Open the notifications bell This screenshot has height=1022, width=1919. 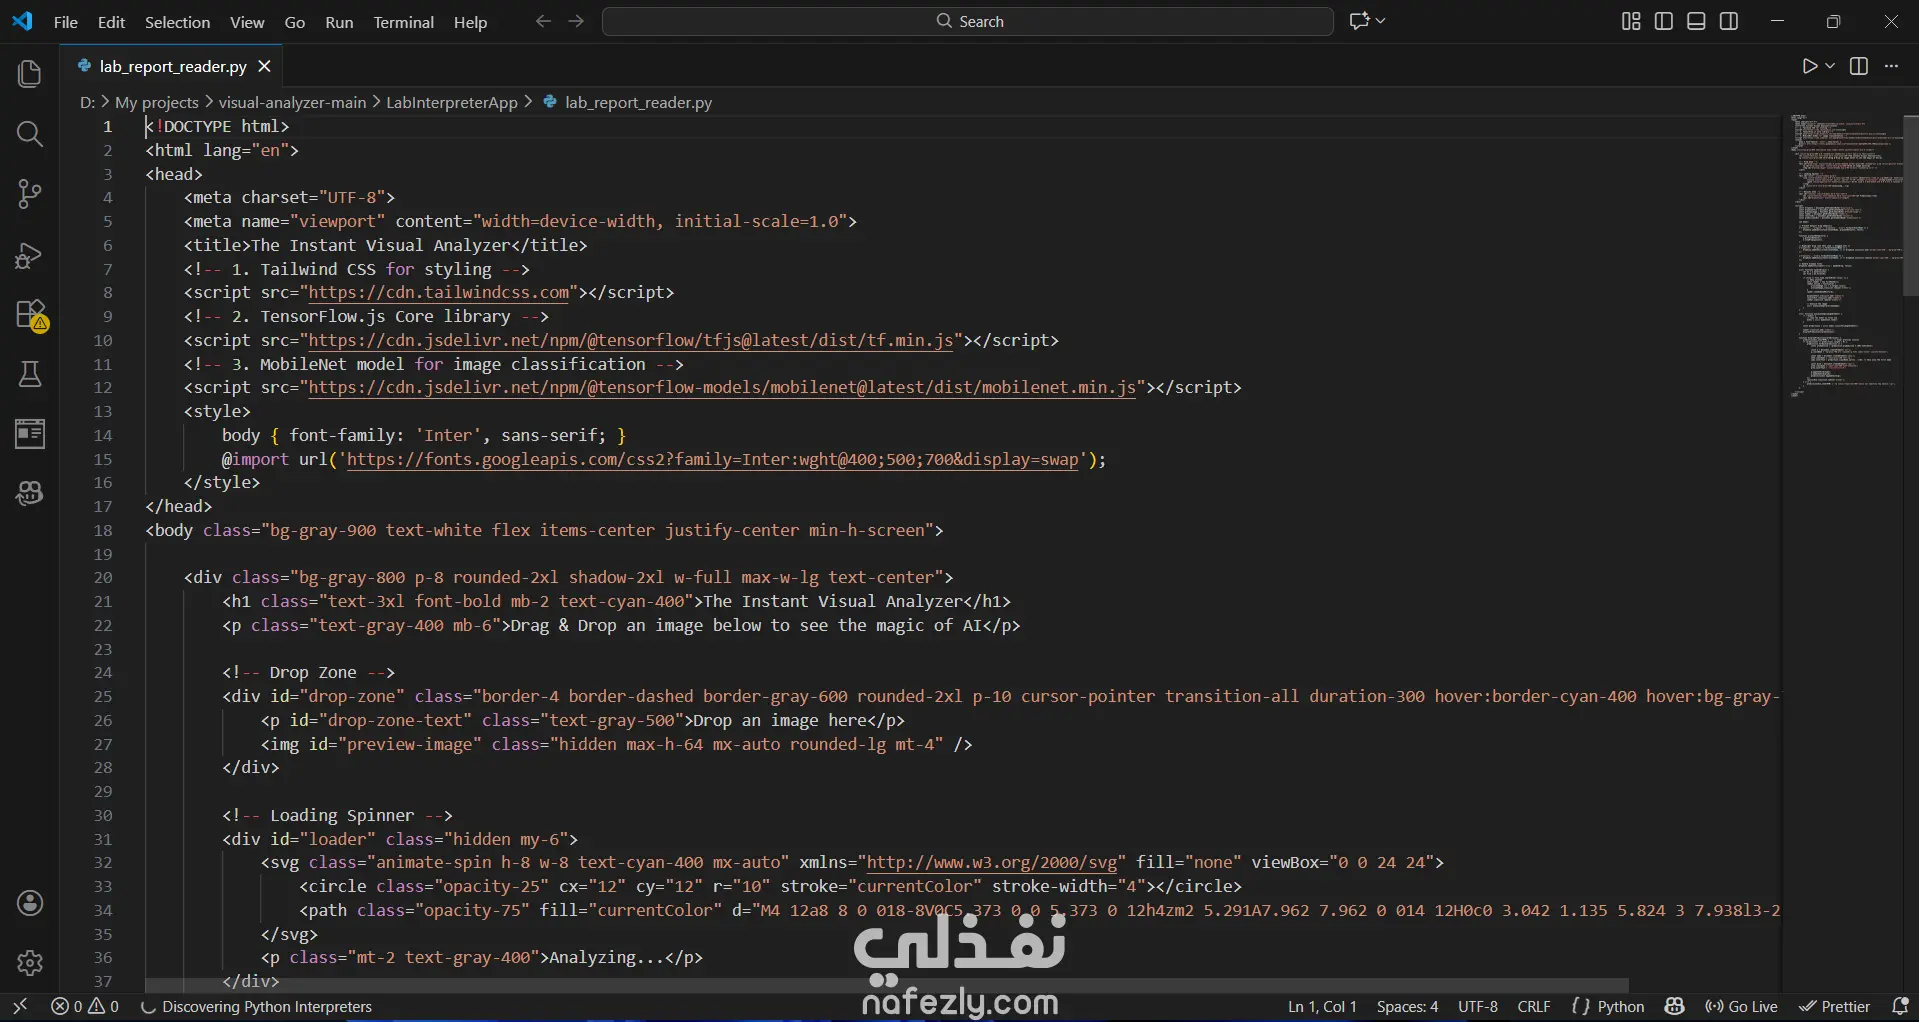tap(1900, 1007)
